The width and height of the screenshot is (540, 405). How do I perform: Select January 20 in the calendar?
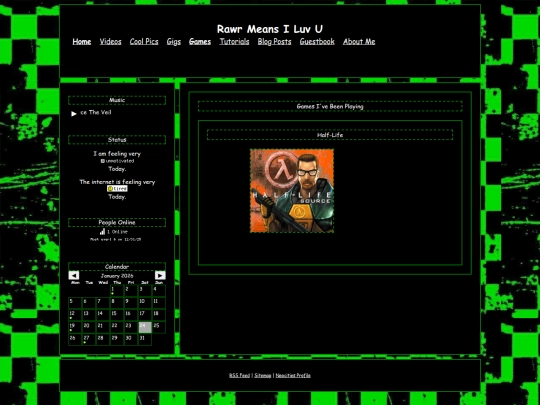click(89, 327)
